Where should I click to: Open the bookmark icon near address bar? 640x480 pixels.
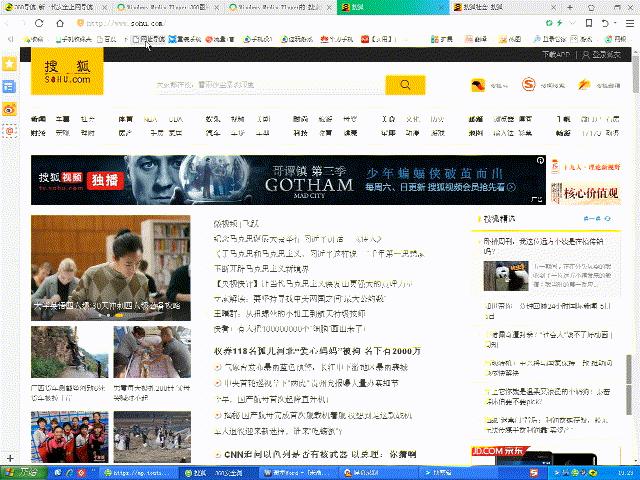tap(589, 23)
